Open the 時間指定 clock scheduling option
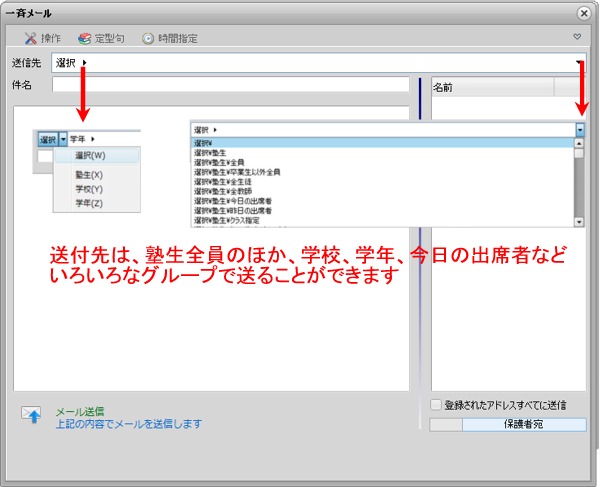Viewport: 600px width, 487px height. click(170, 38)
